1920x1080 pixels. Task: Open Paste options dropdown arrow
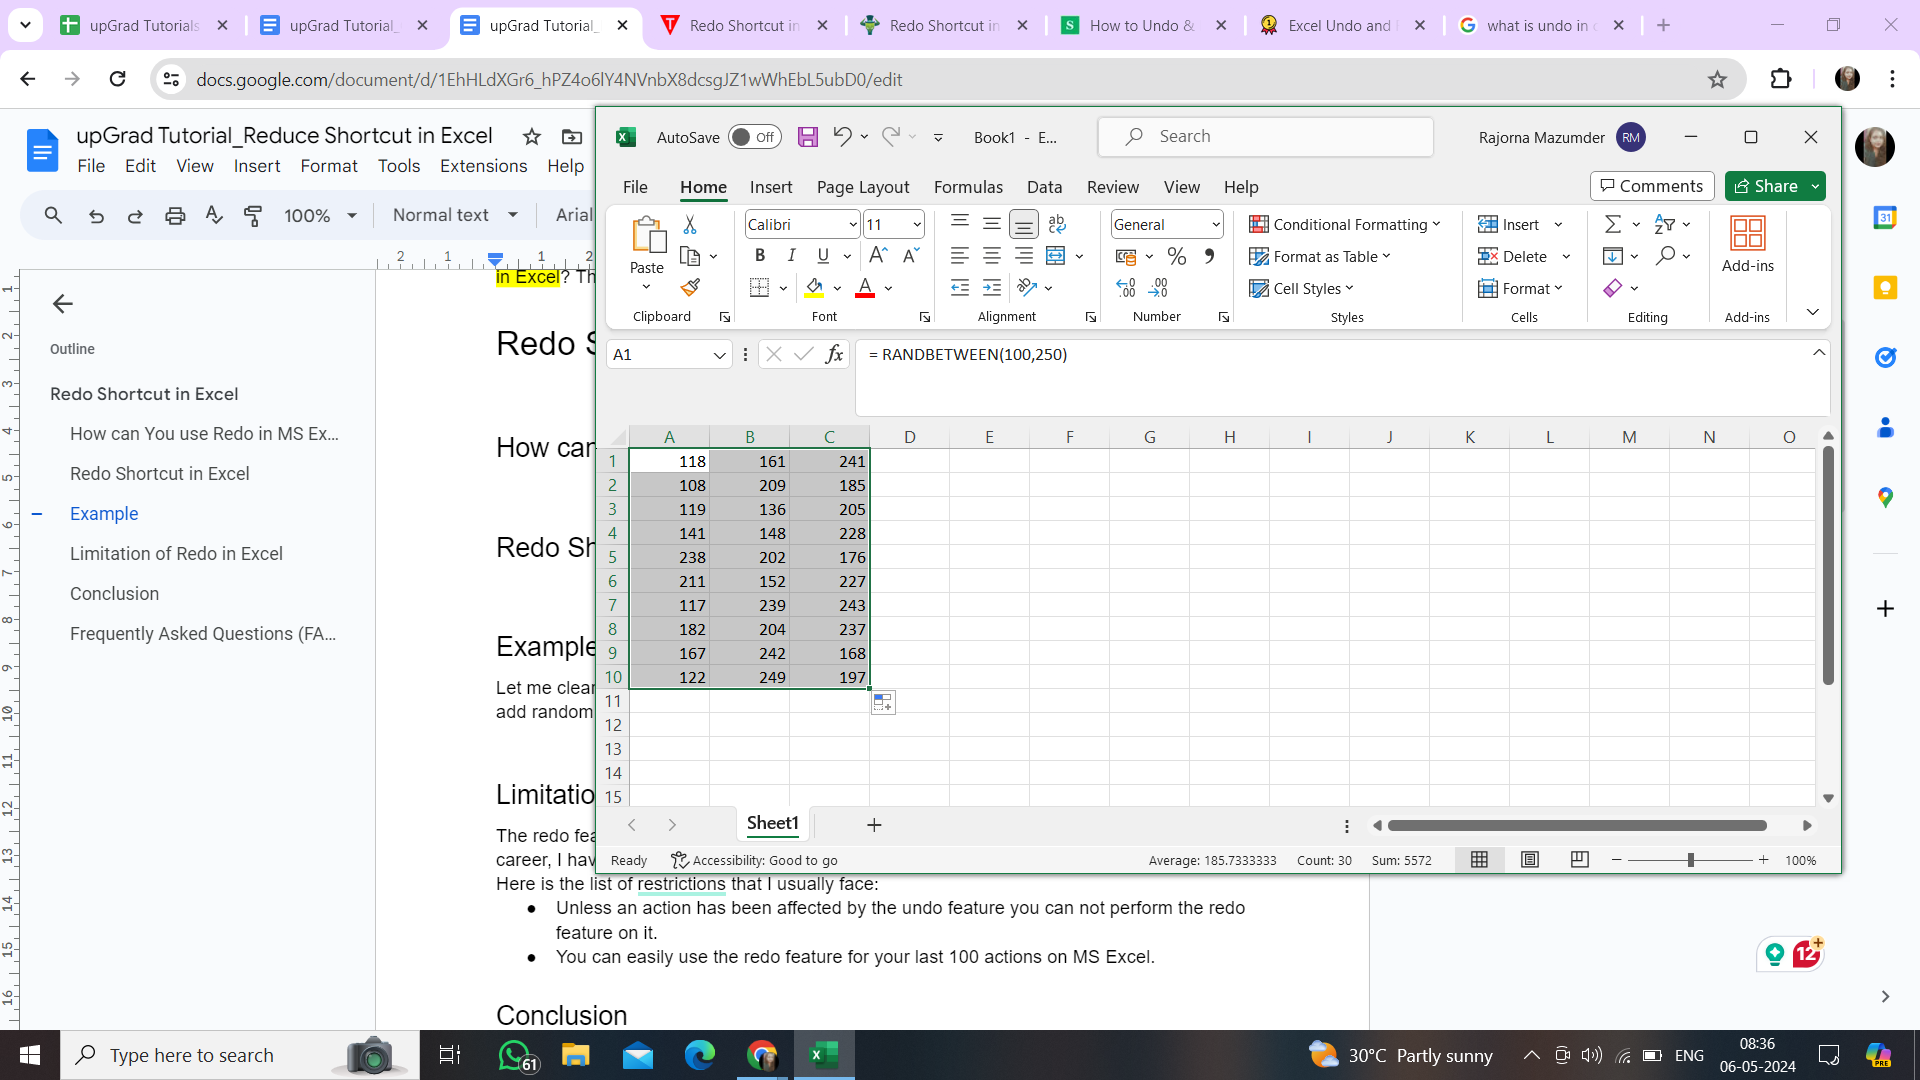[647, 288]
